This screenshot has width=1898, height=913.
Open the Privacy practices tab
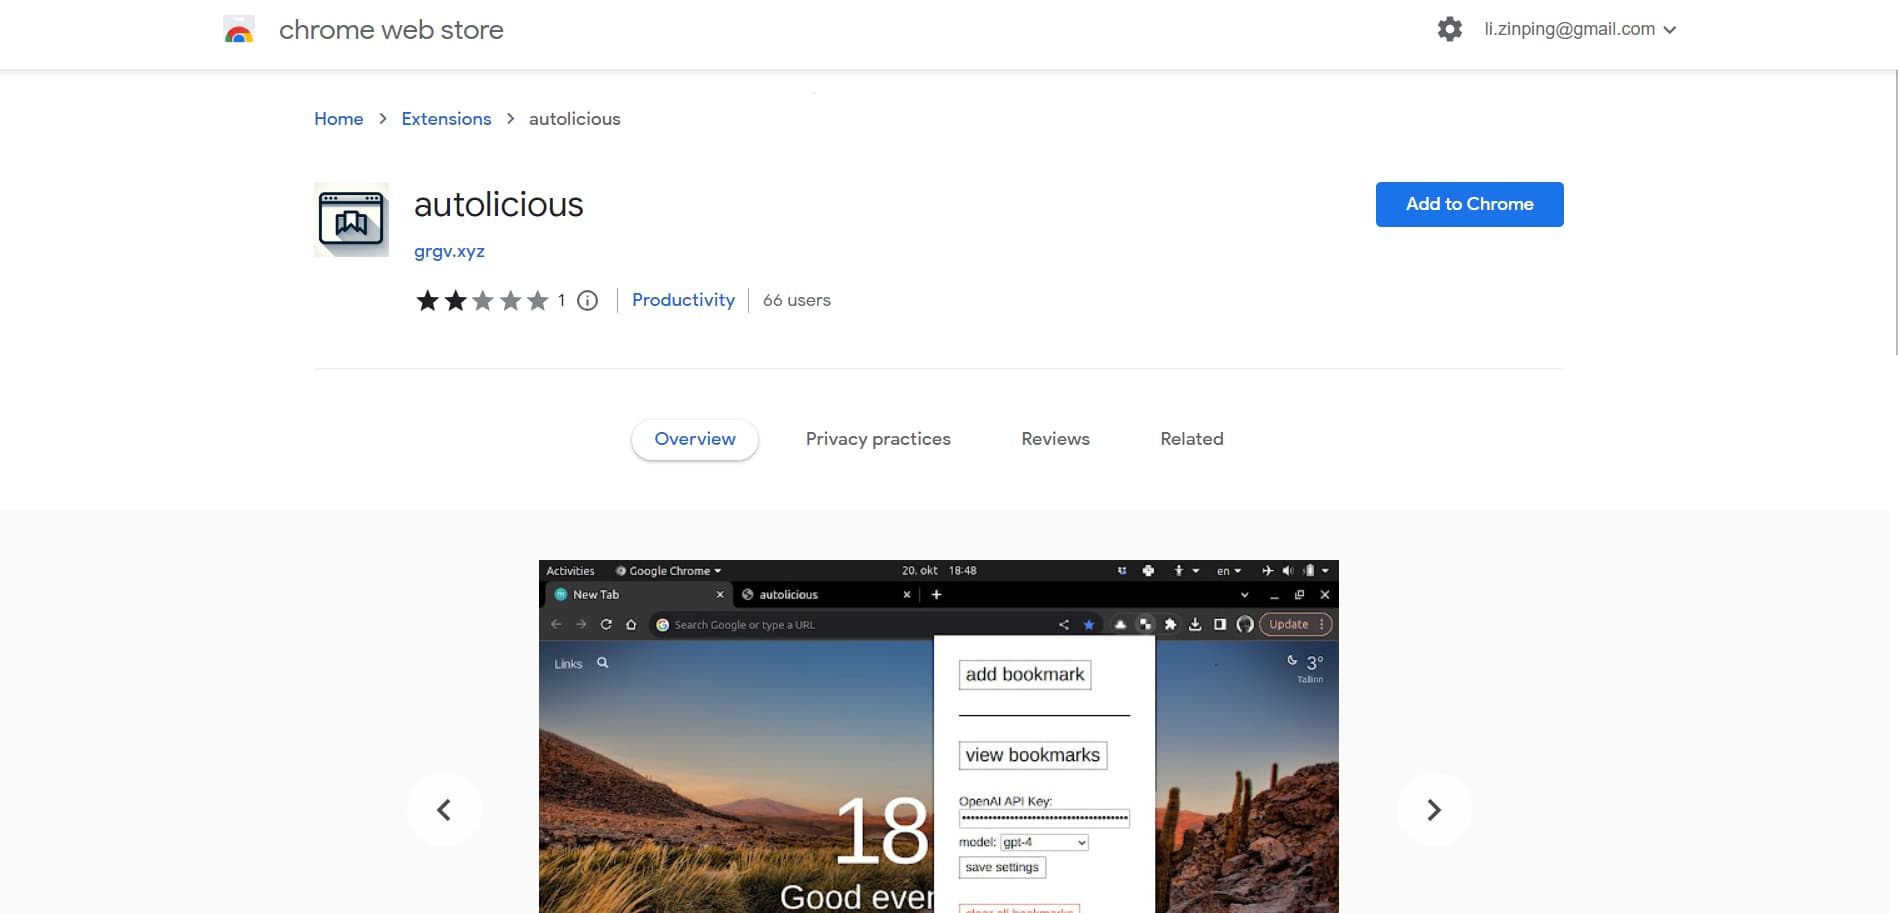pyautogui.click(x=878, y=439)
